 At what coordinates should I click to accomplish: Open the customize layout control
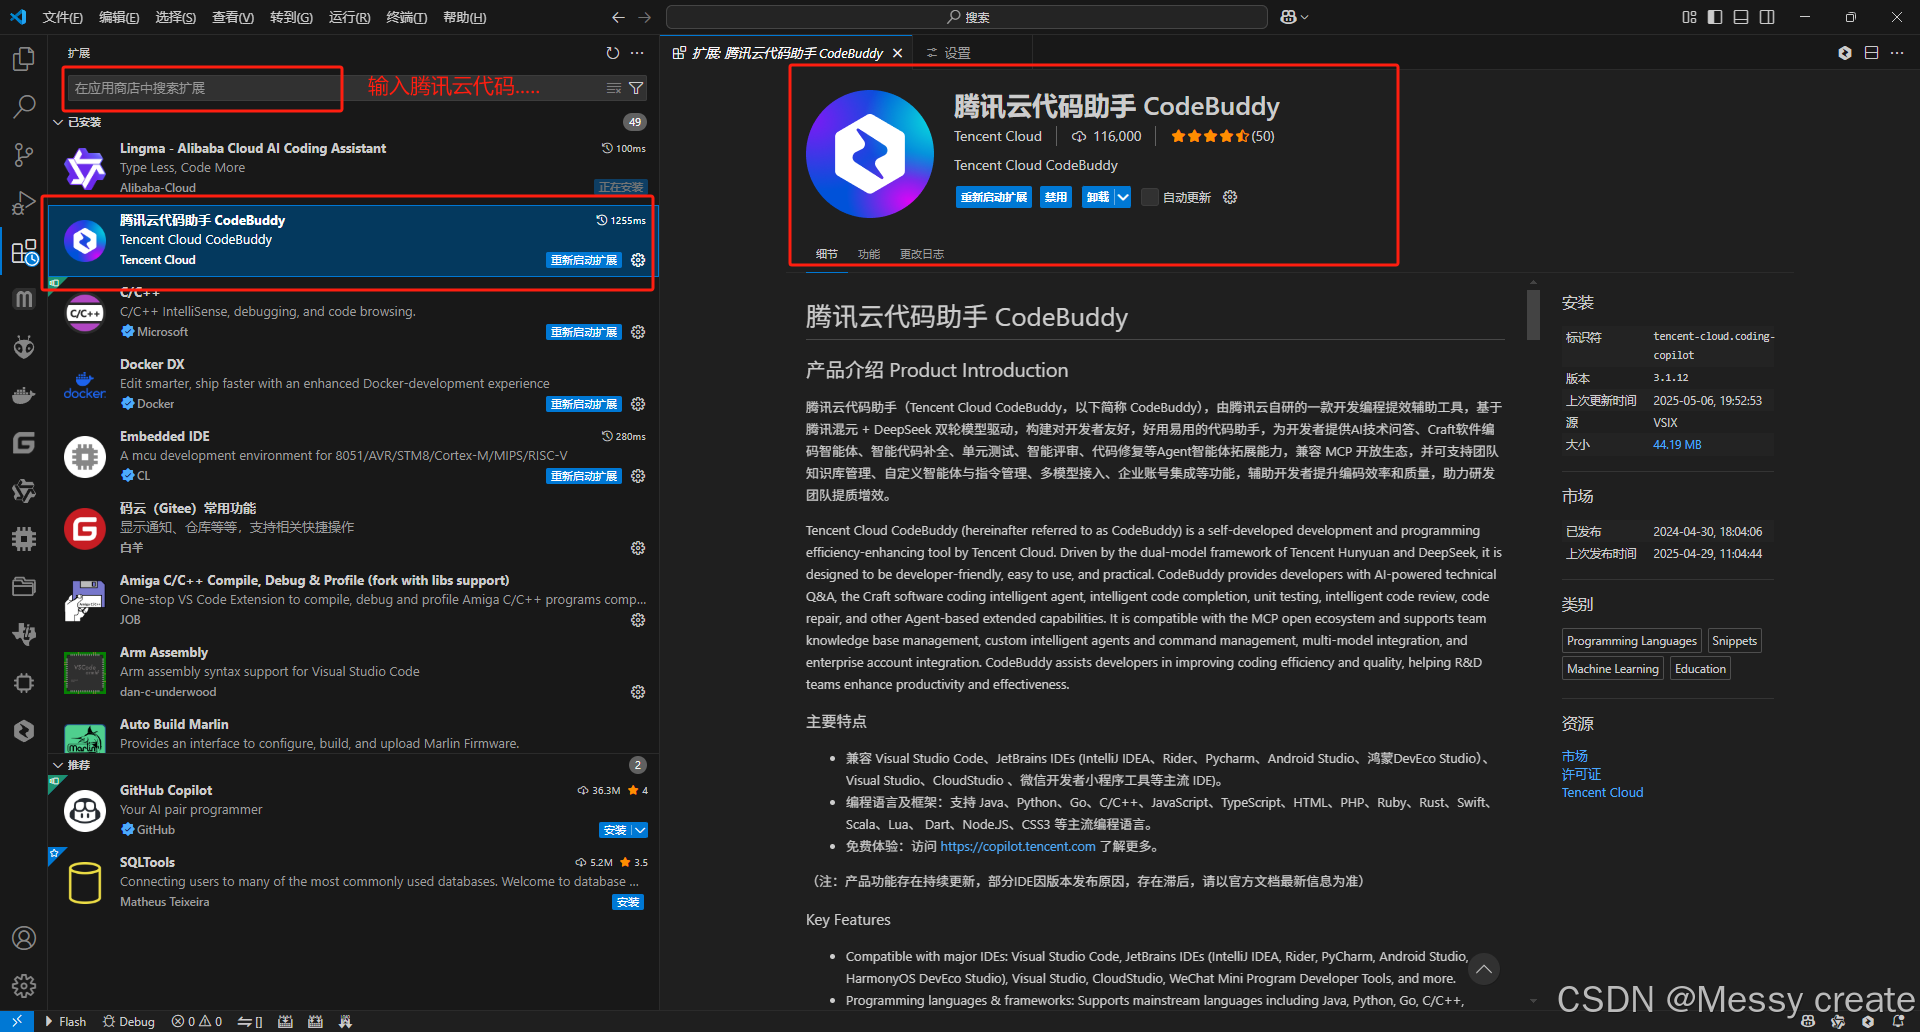1689,17
